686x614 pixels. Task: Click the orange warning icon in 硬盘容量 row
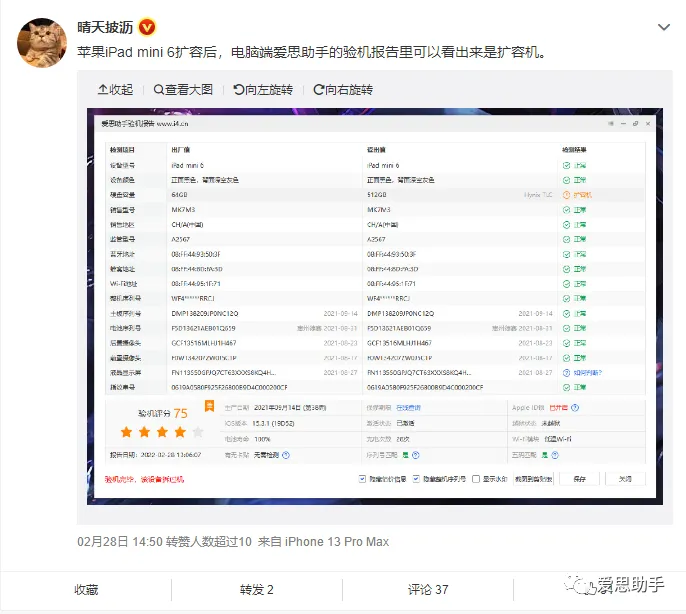pyautogui.click(x=566, y=195)
